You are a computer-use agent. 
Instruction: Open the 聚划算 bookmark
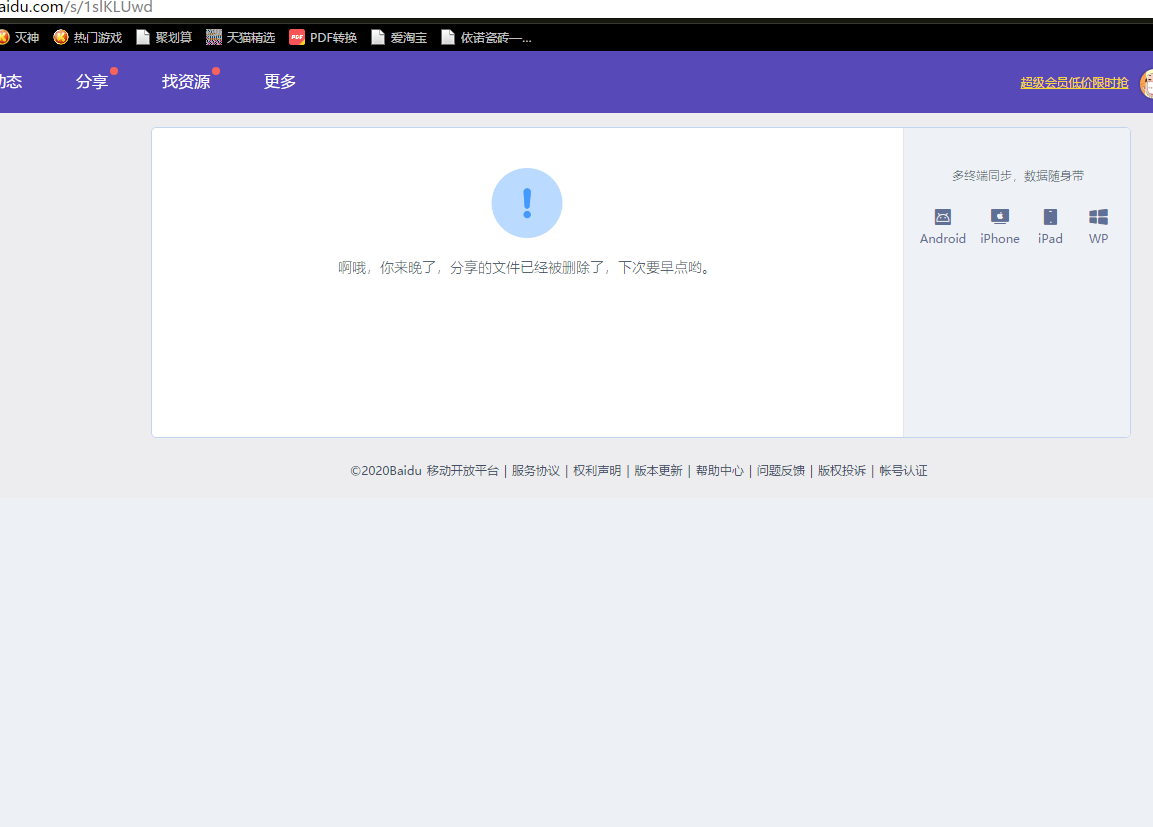pyautogui.click(x=164, y=38)
